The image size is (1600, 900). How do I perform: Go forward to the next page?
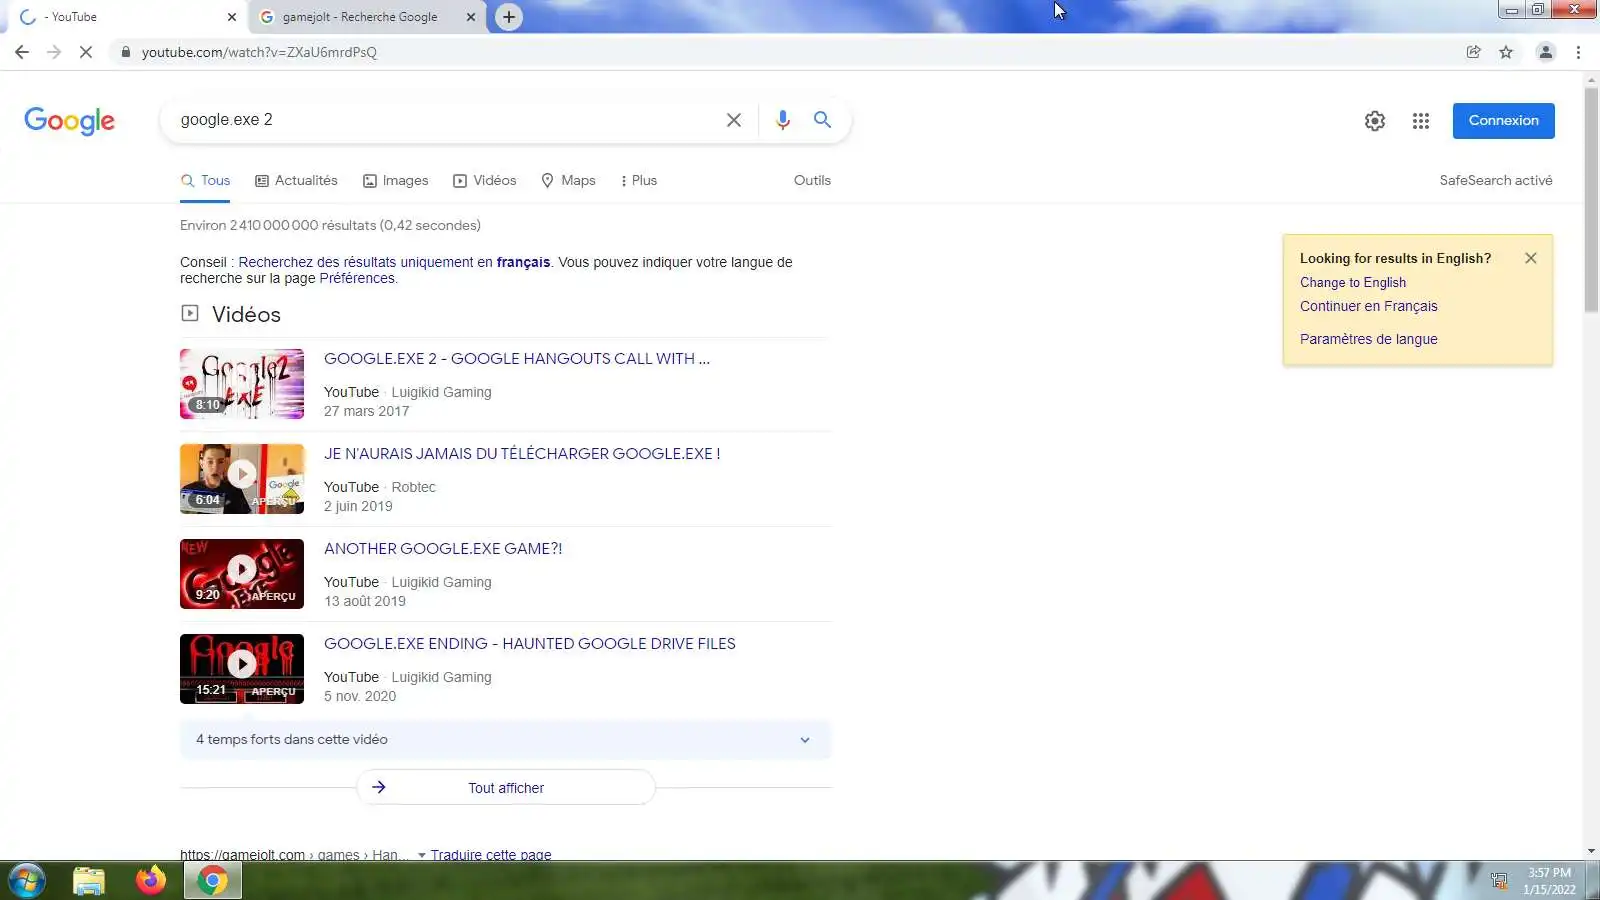point(54,52)
